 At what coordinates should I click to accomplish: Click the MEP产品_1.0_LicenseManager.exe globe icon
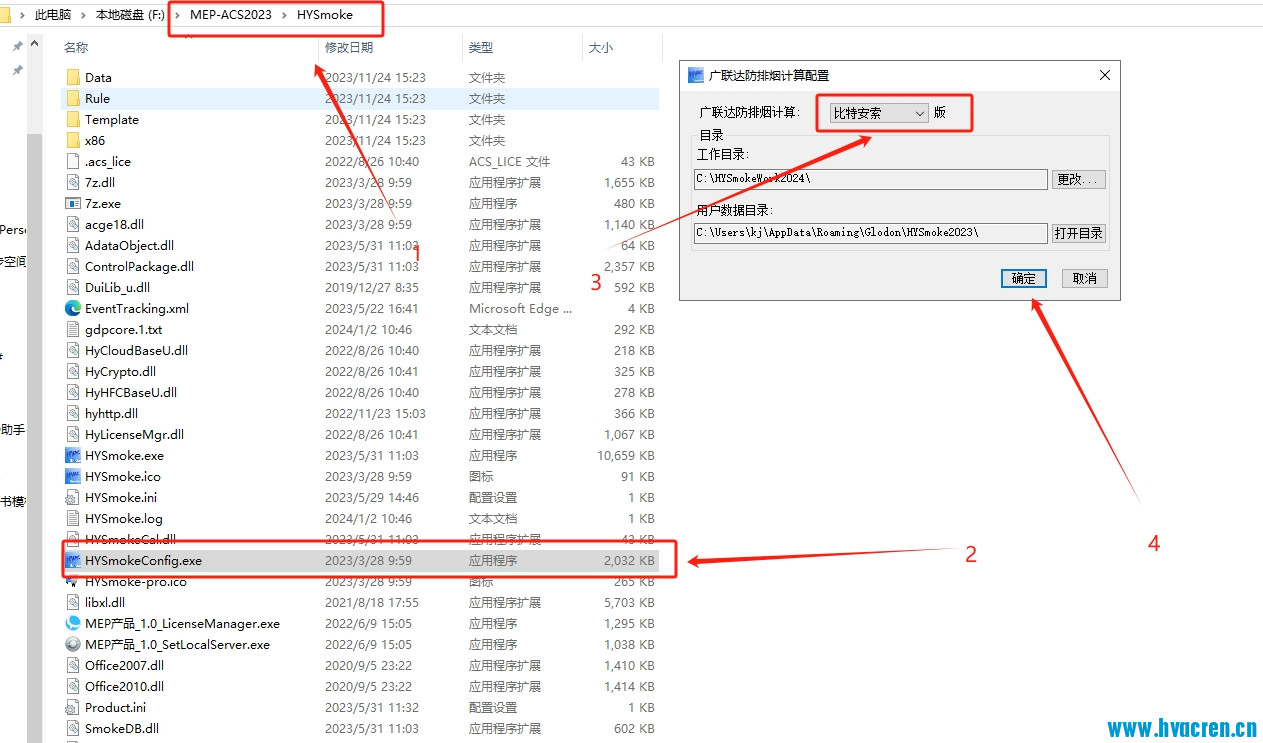click(x=73, y=623)
